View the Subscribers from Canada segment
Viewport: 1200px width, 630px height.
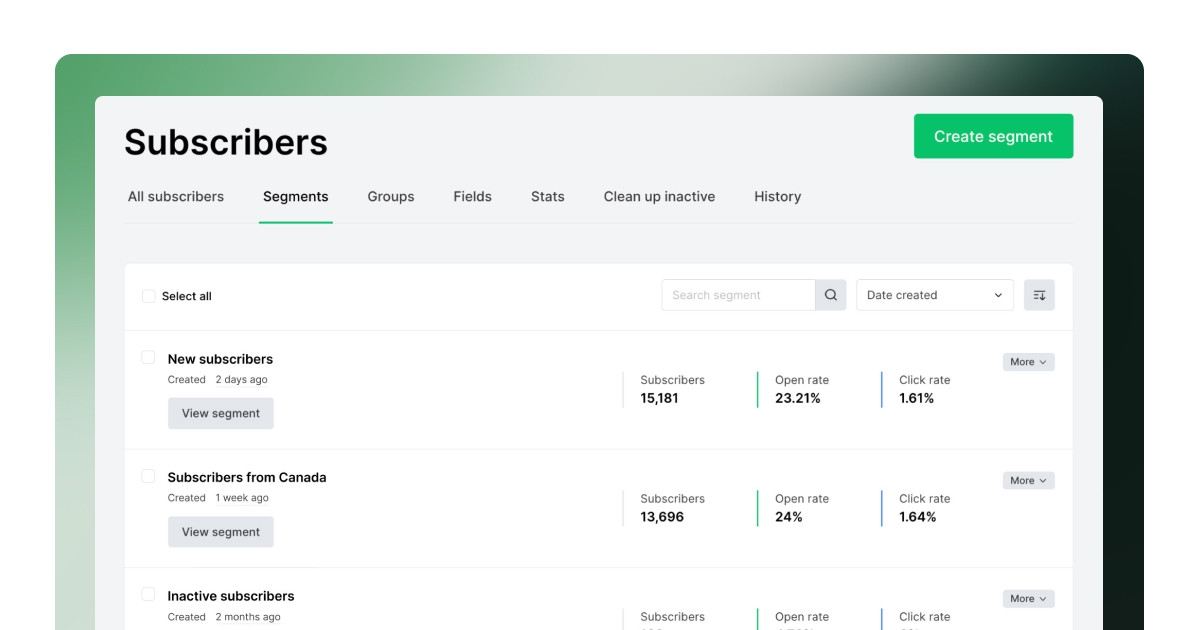click(x=220, y=532)
